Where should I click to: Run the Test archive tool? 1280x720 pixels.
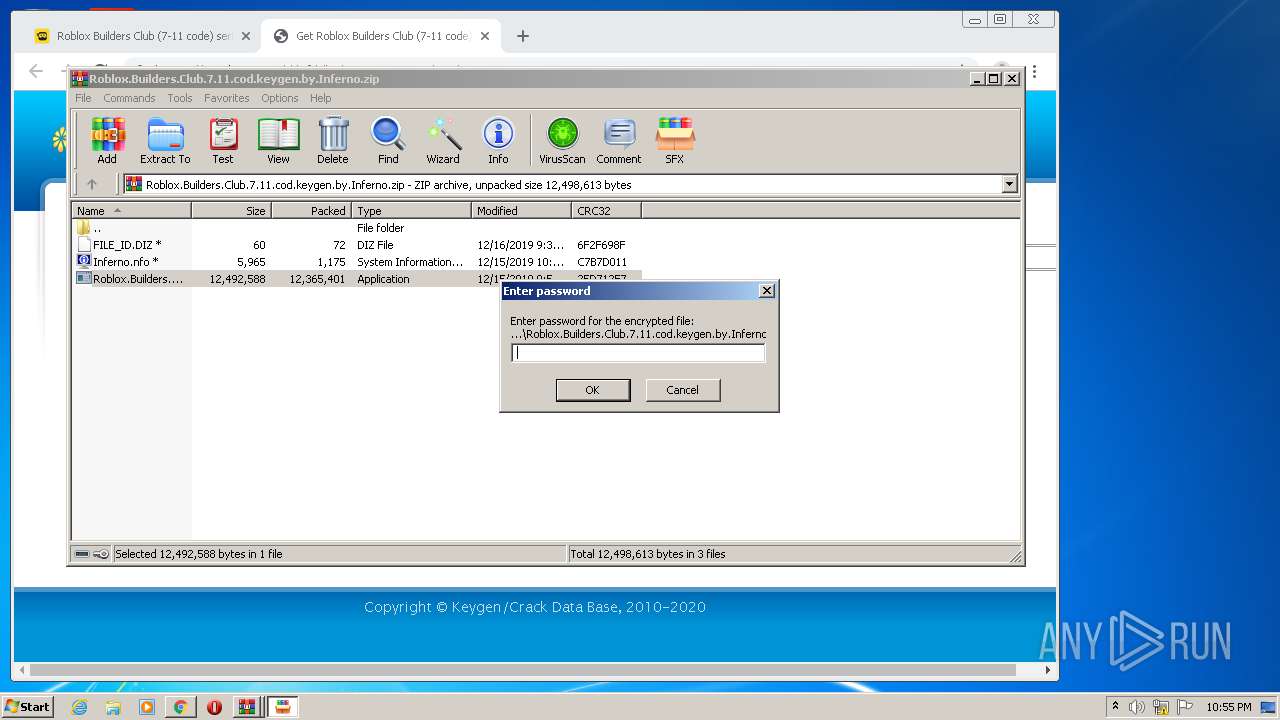point(223,140)
